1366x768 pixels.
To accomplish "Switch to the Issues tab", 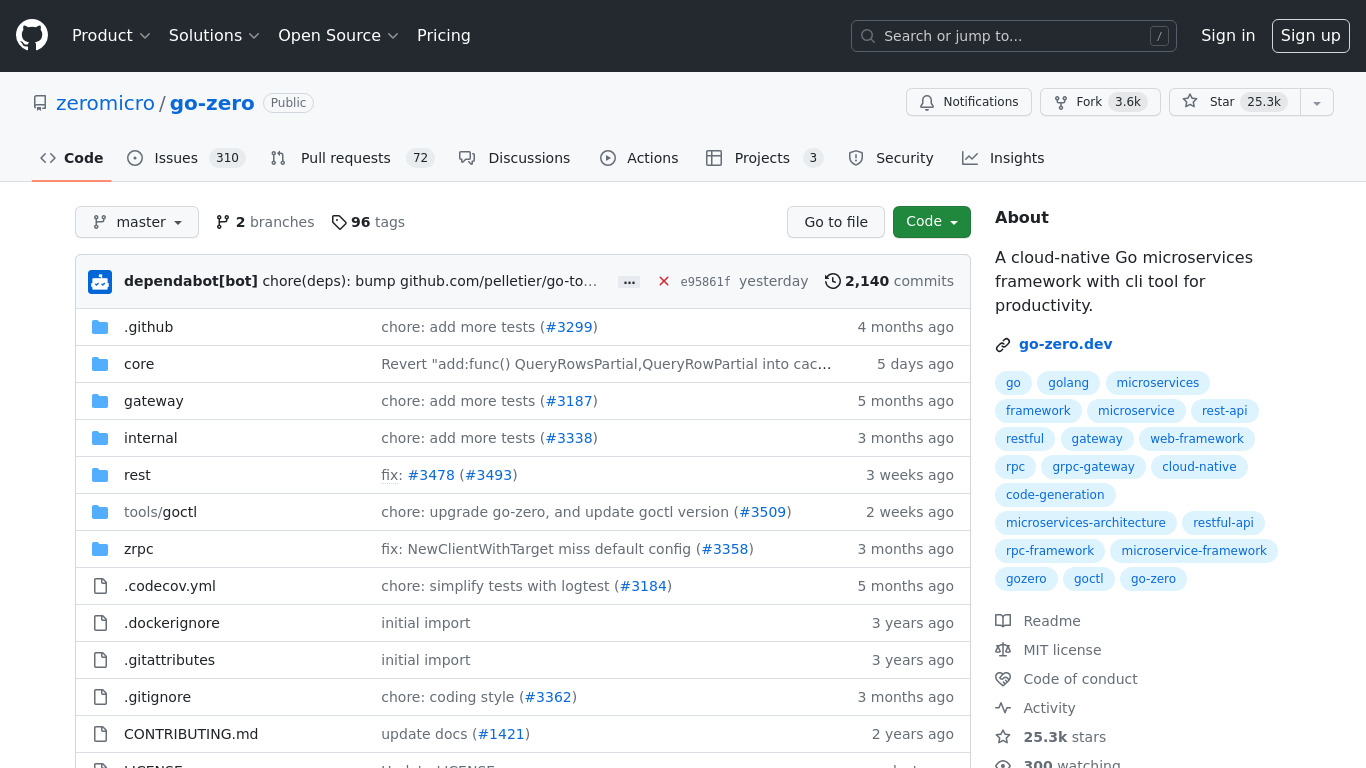I will tap(186, 158).
